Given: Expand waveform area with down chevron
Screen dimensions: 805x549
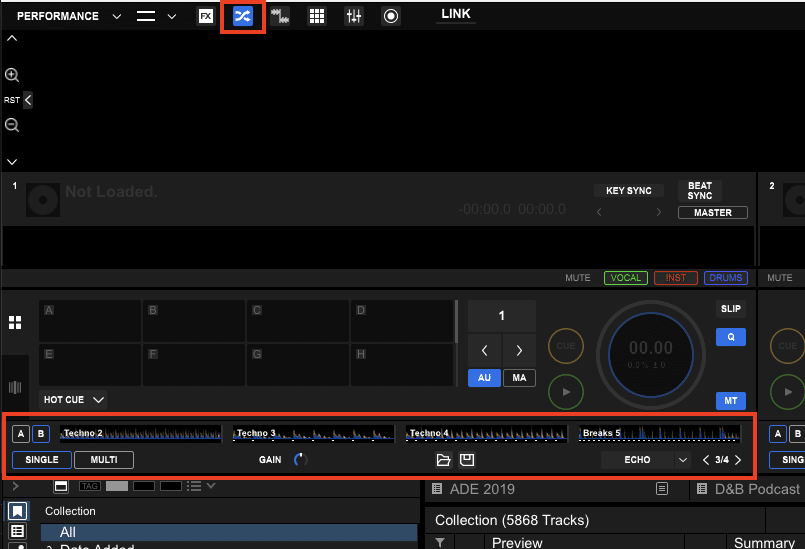Looking at the screenshot, I should click(x=12, y=162).
